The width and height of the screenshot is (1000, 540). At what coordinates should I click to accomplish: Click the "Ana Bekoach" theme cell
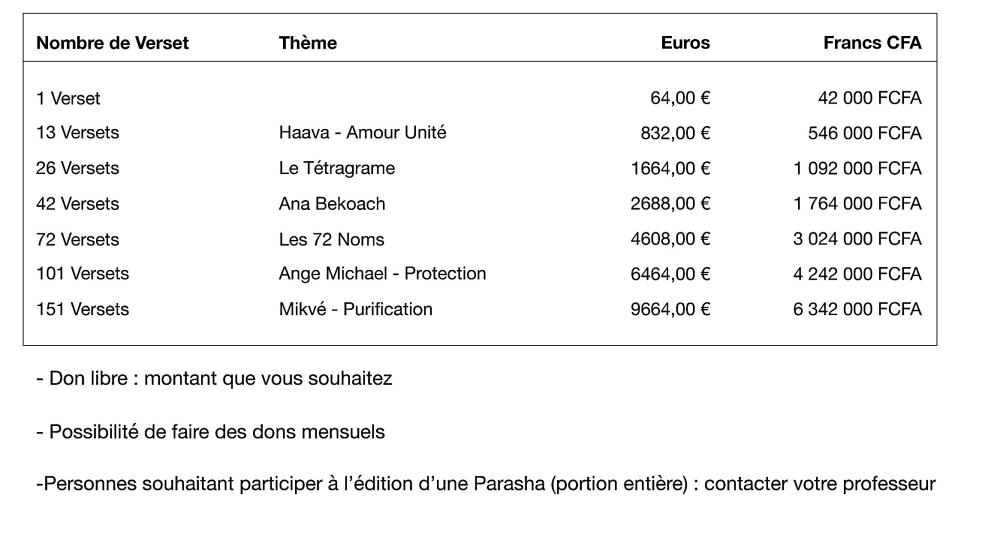[331, 204]
